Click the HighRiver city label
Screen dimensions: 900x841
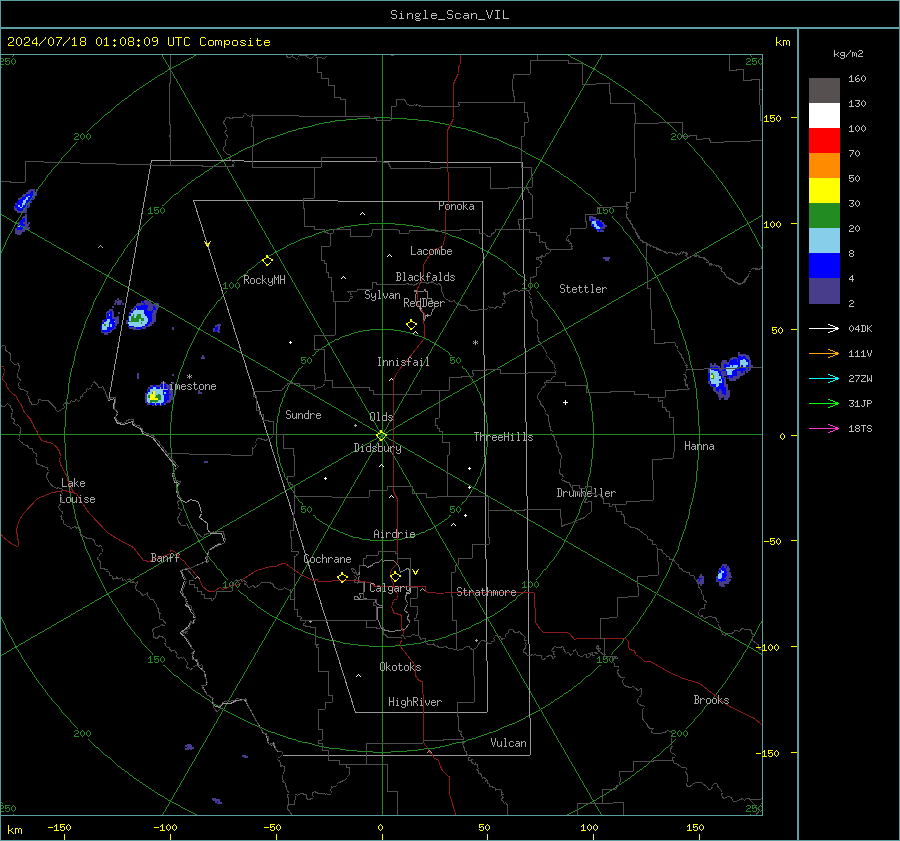point(415,702)
